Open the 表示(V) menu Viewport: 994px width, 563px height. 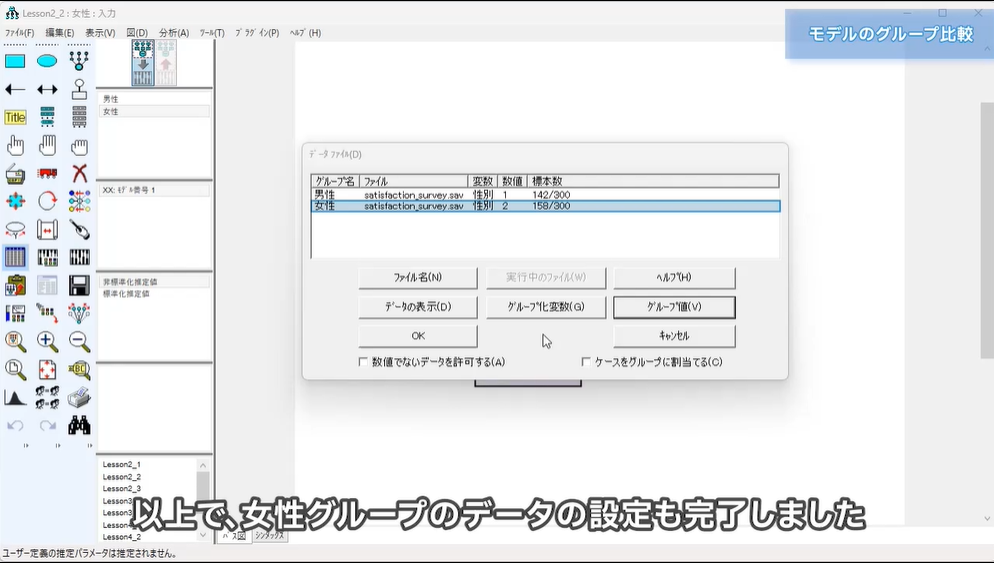click(100, 33)
